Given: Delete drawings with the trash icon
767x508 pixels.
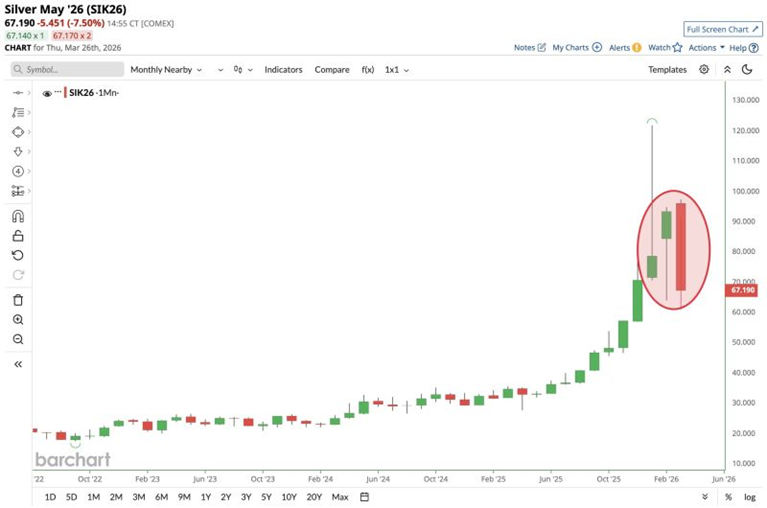Looking at the screenshot, I should coord(18,300).
